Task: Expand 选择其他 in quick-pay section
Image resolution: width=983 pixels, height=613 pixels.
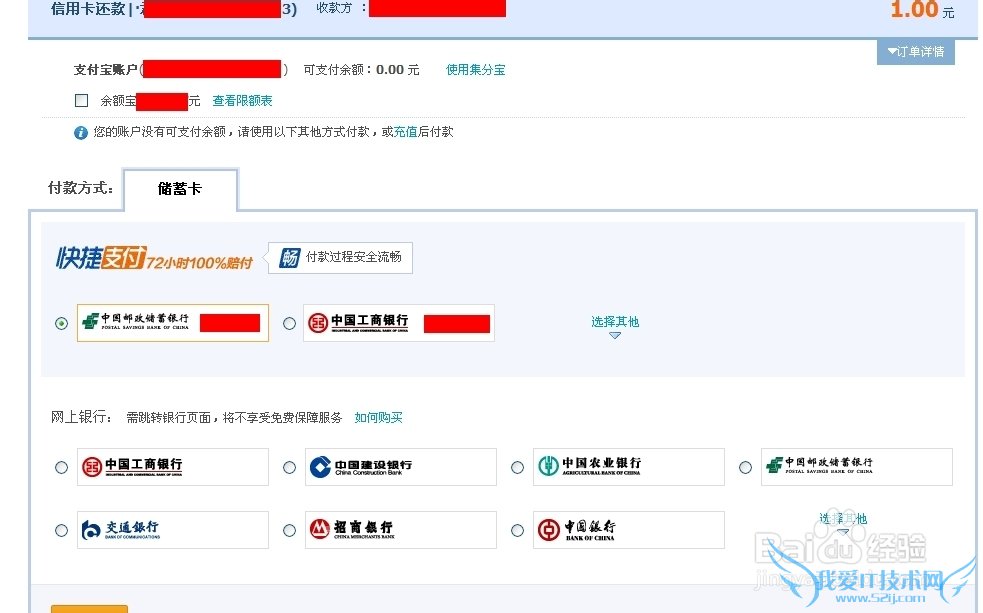Action: tap(615, 326)
